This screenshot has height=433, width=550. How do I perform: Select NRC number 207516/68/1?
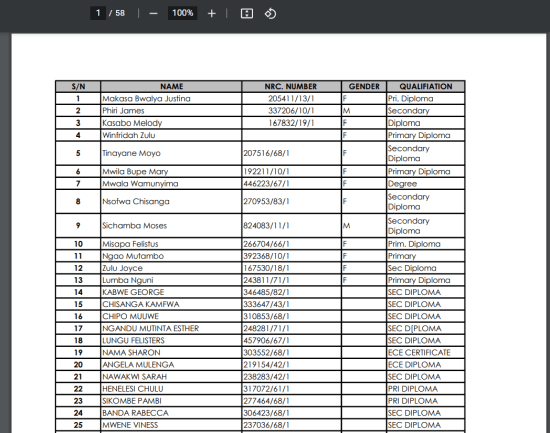click(x=266, y=153)
